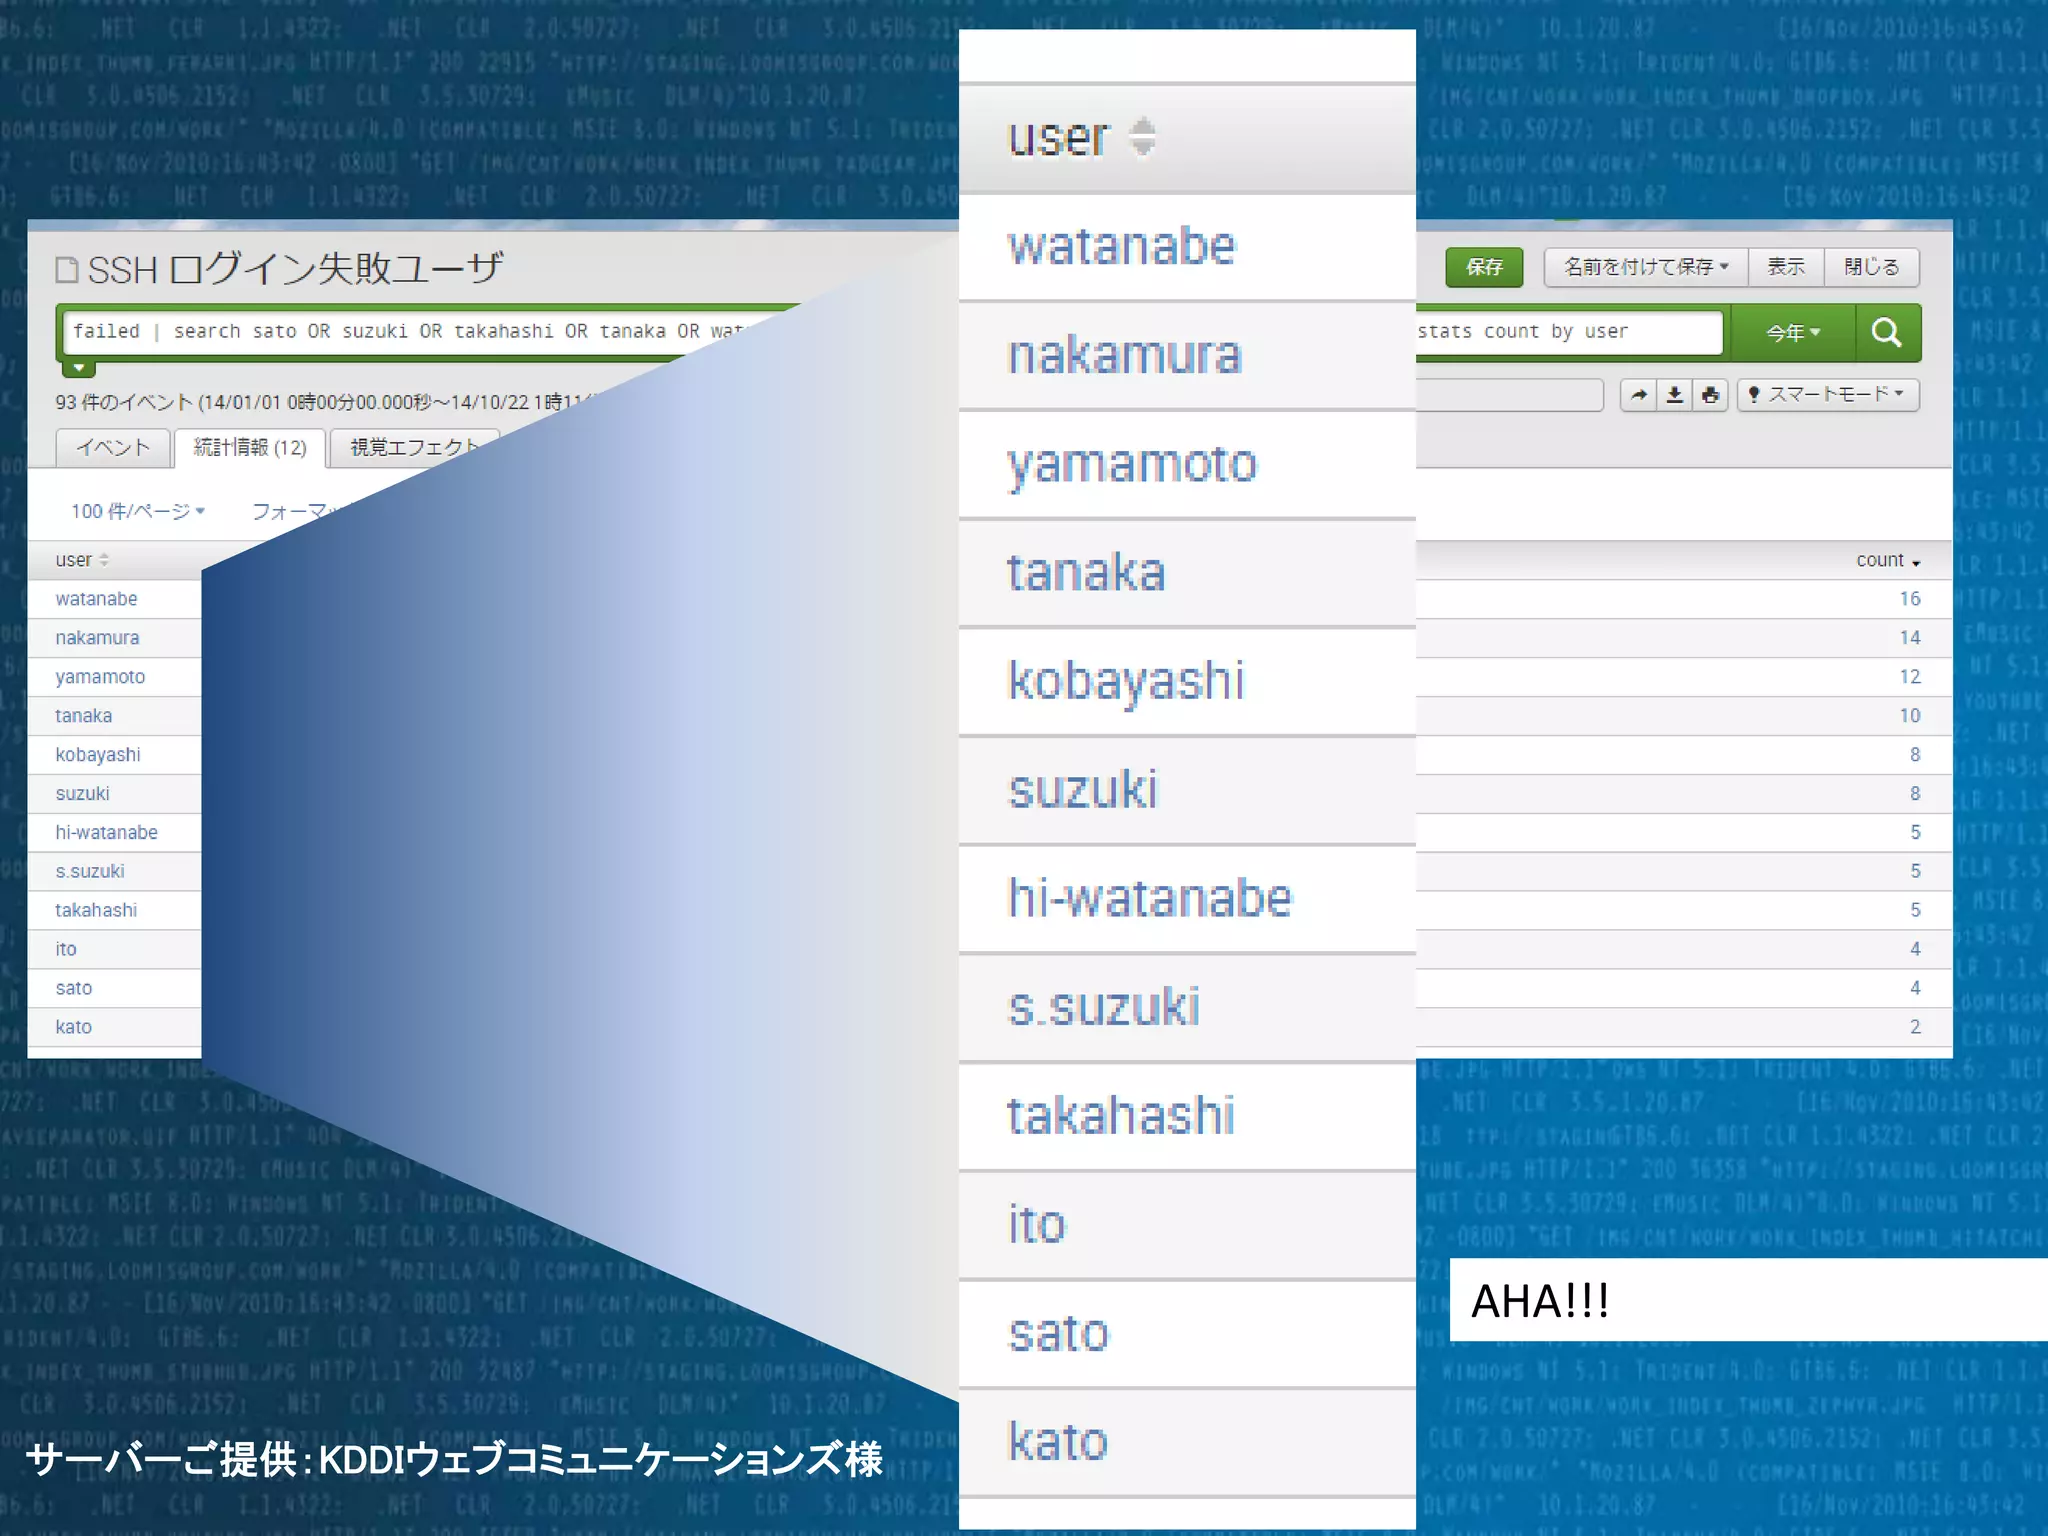Click the 閉じる button

point(1872,267)
